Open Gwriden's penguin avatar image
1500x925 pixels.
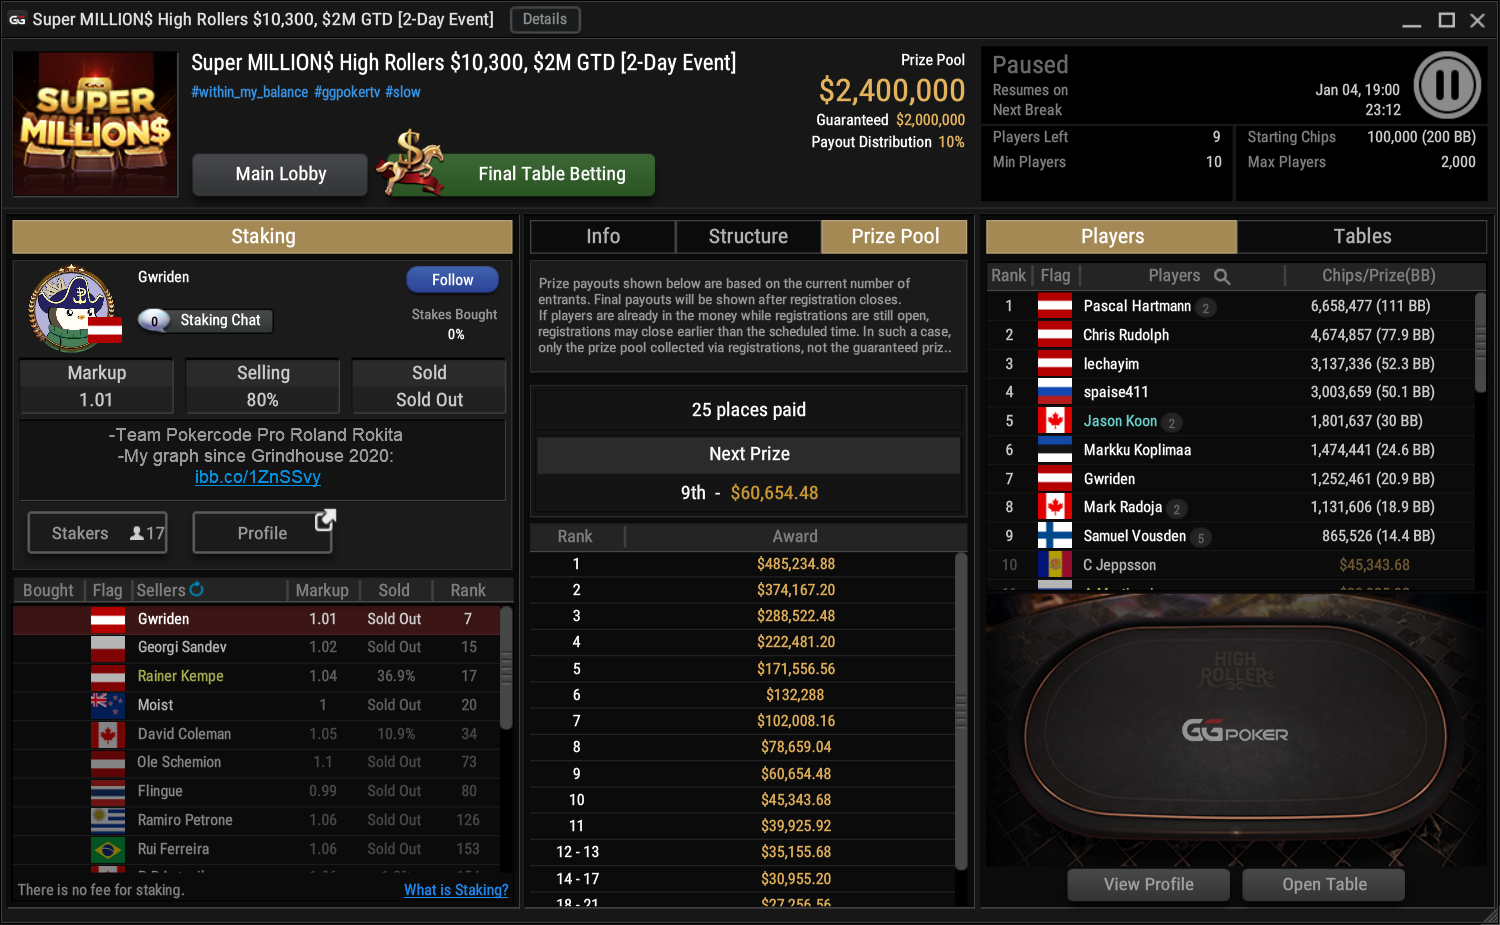(71, 309)
